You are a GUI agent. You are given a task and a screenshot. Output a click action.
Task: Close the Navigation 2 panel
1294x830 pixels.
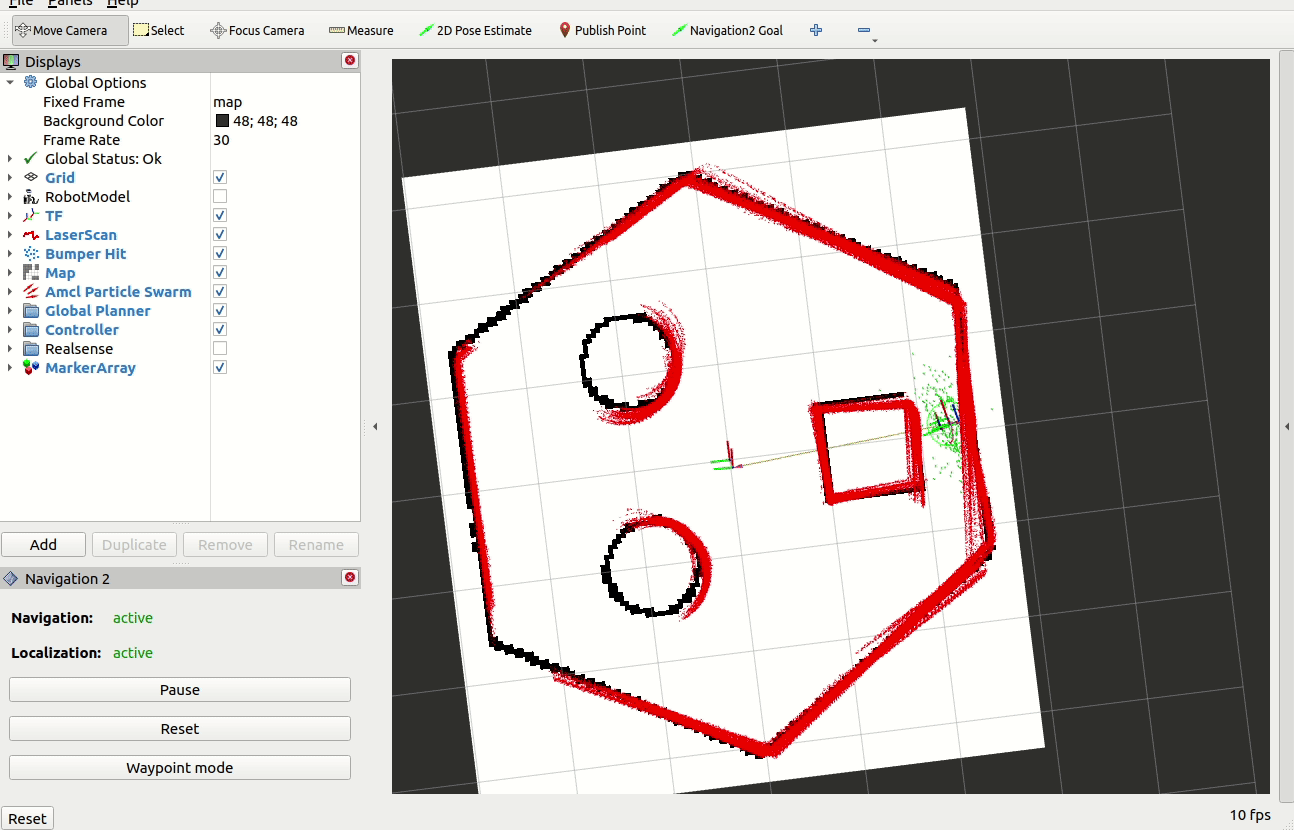pos(350,578)
